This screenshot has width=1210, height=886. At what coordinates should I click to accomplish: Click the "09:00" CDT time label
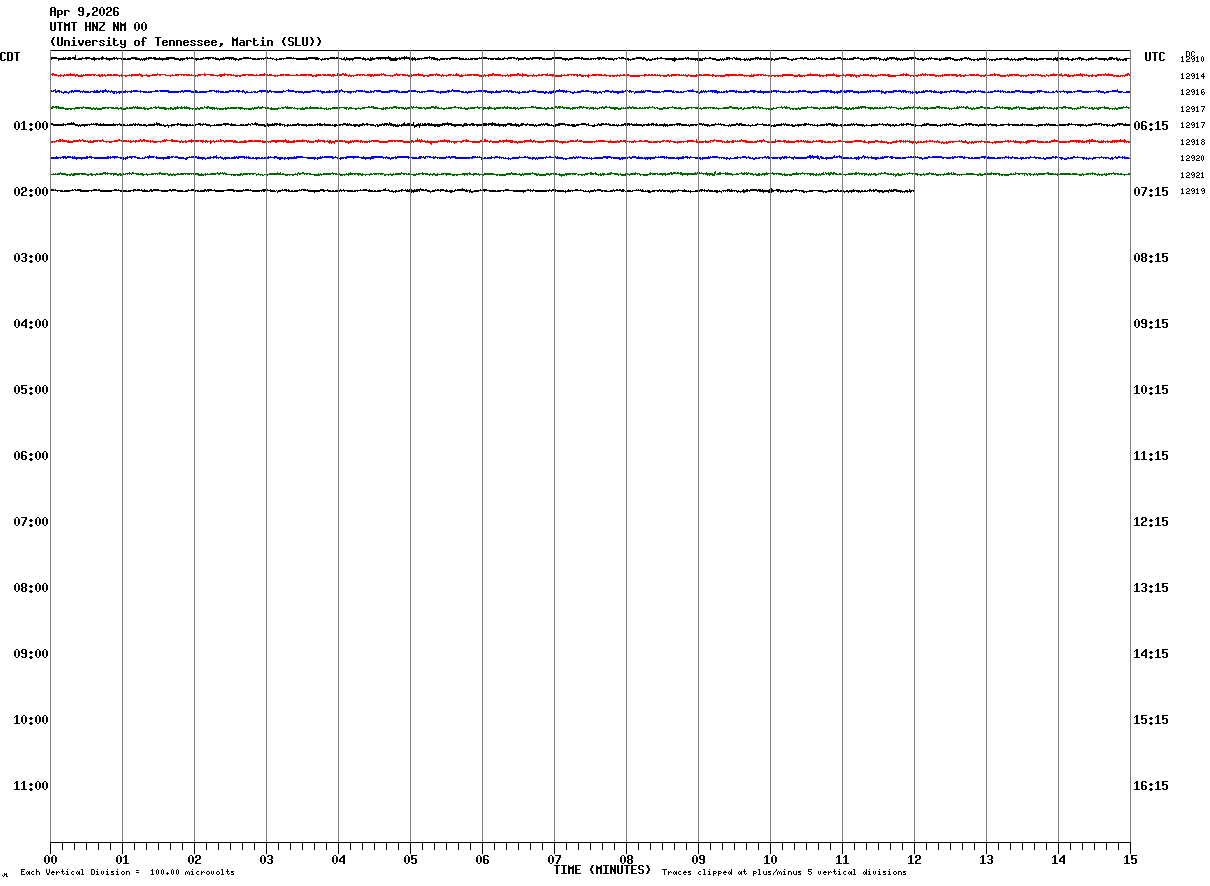[x=31, y=654]
